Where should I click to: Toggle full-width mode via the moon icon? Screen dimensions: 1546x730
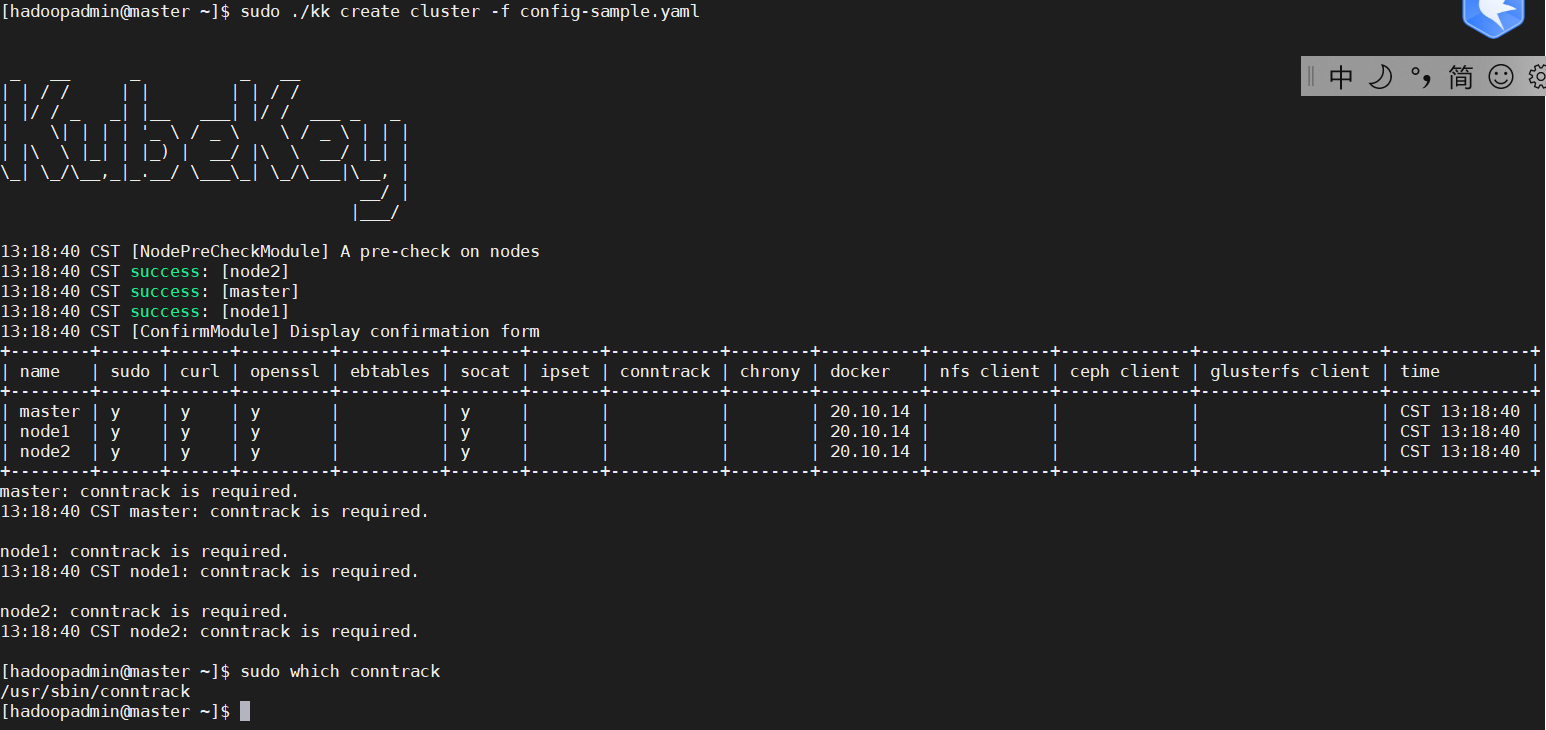pos(1380,76)
